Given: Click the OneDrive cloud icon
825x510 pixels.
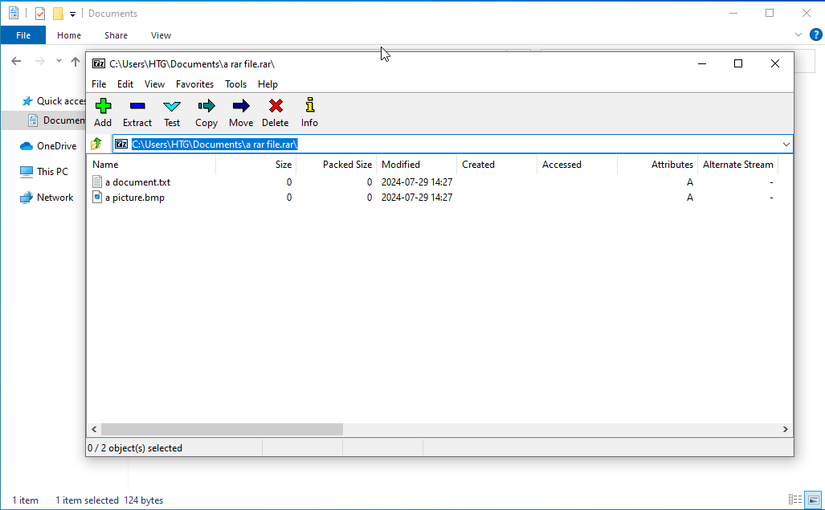Looking at the screenshot, I should (26, 146).
